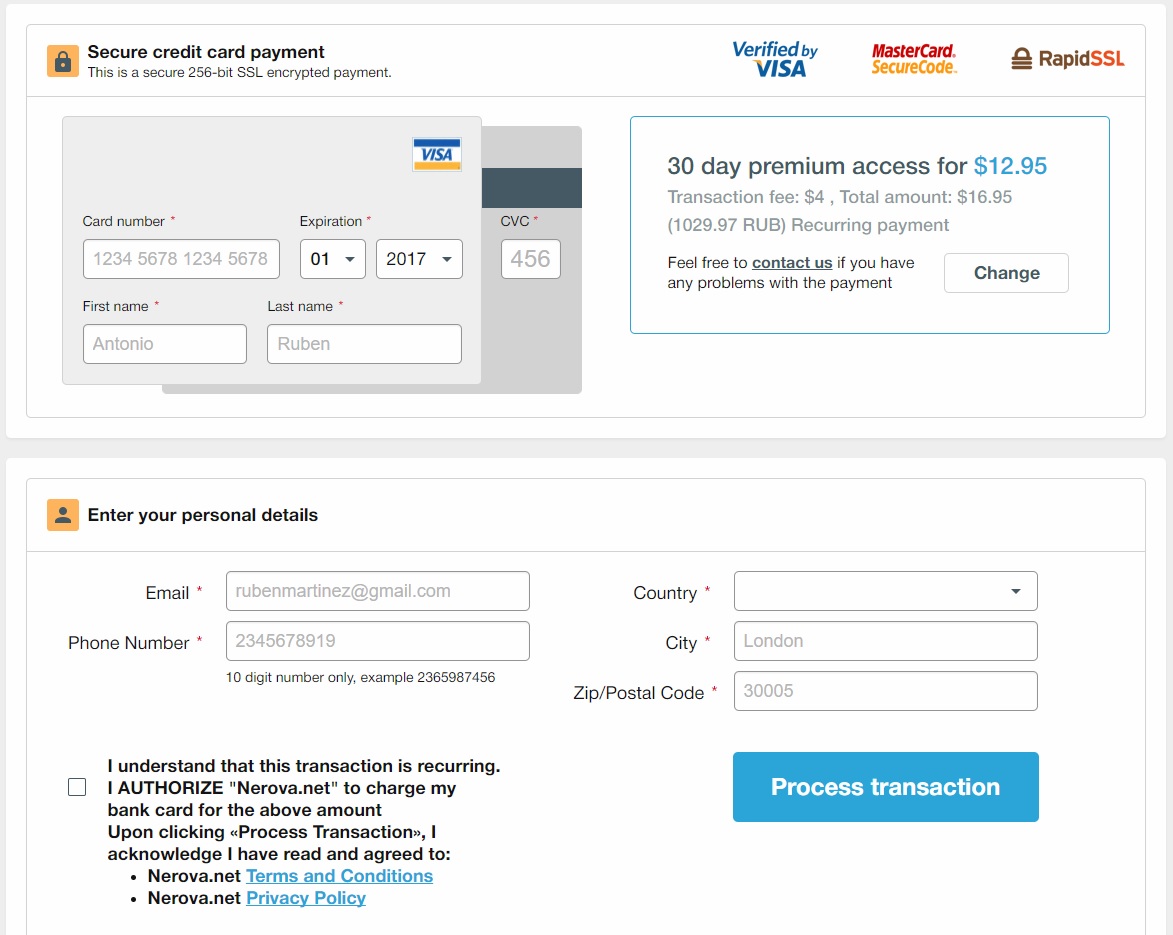The image size is (1173, 935).
Task: Open the Privacy Policy link
Action: point(306,898)
